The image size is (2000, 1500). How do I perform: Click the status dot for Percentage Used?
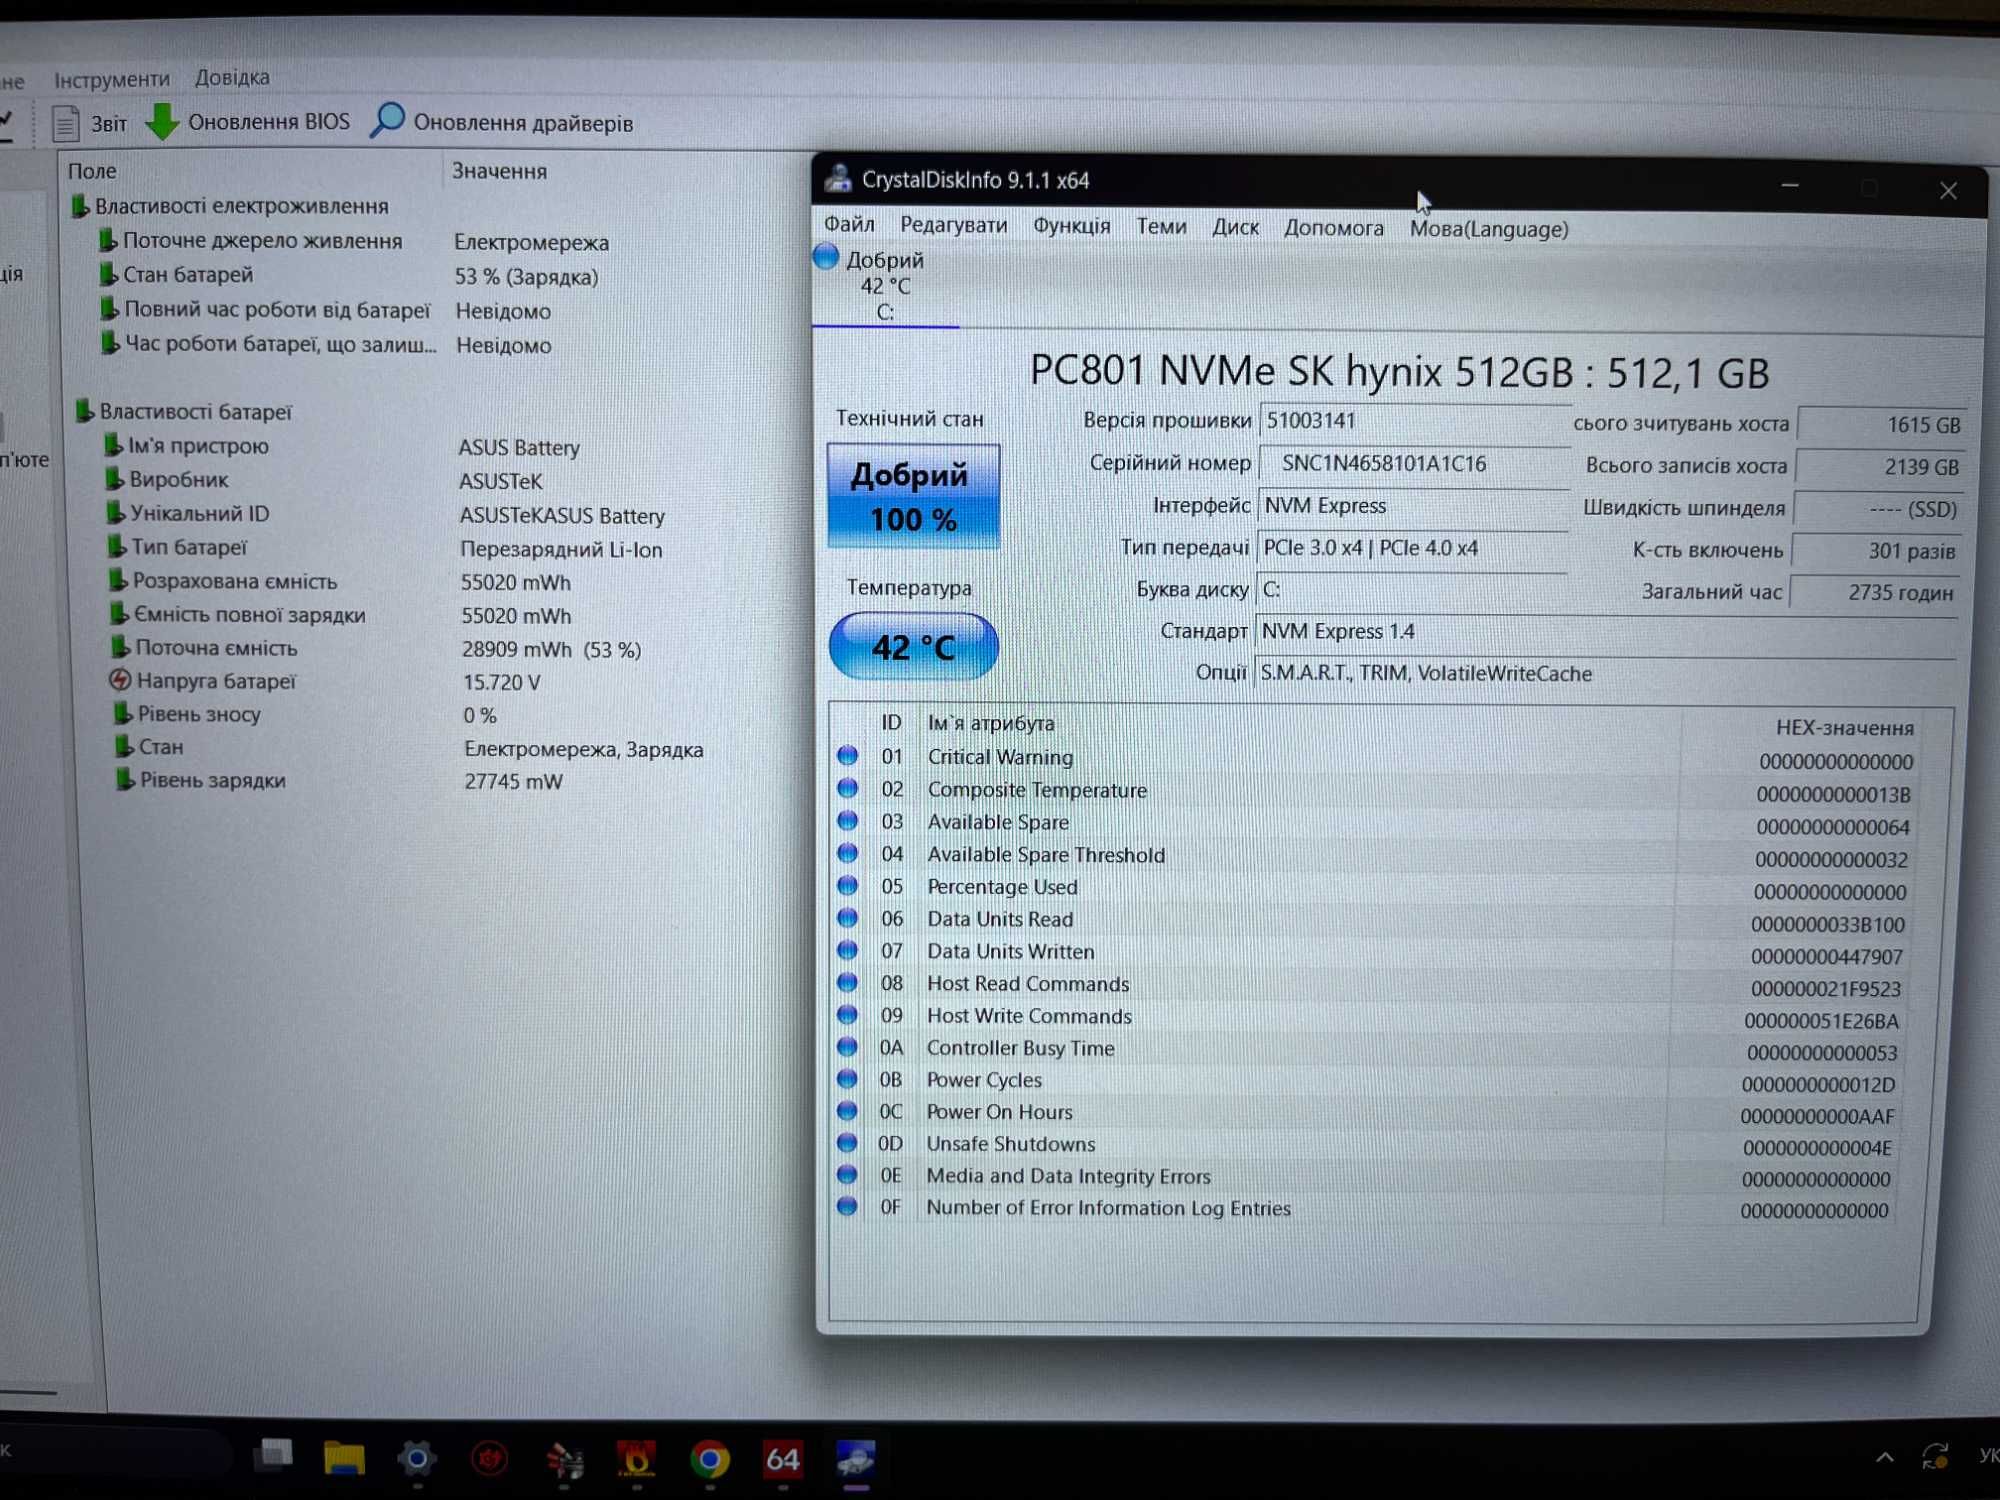tap(847, 885)
